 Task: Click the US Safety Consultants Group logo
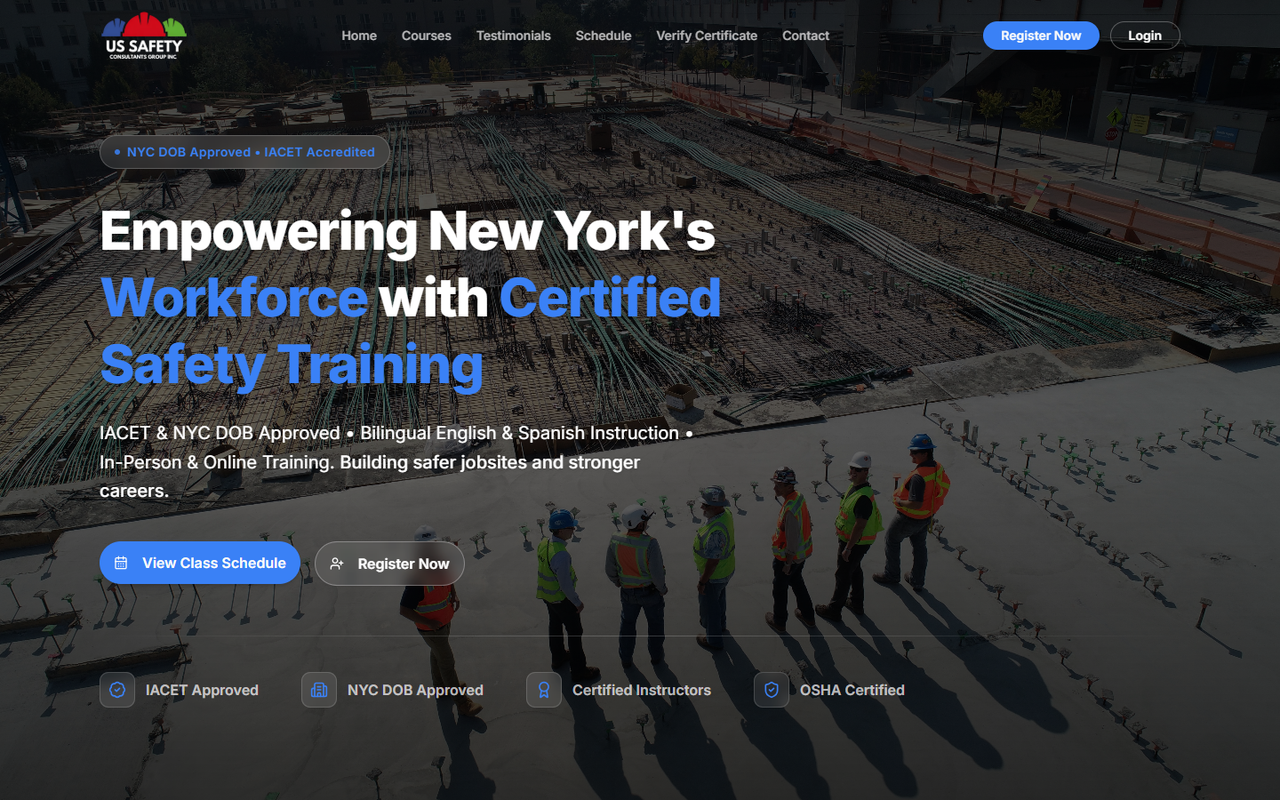144,36
